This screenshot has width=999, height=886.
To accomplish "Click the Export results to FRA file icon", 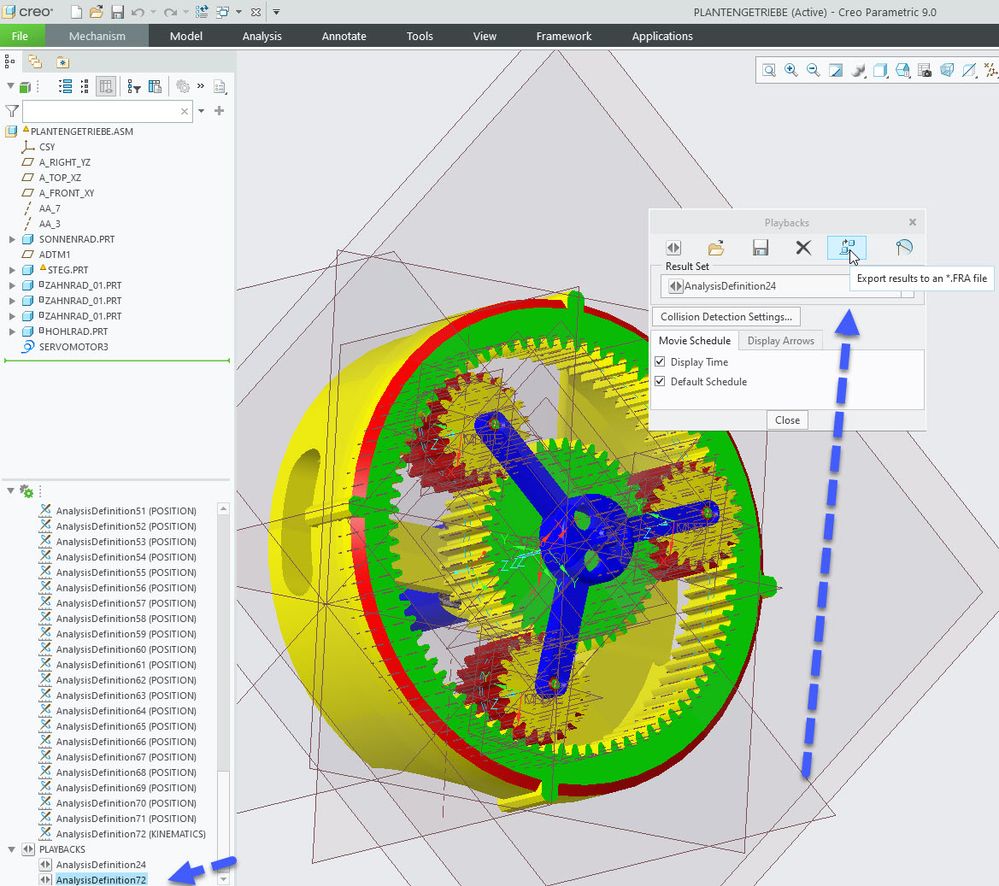I will pyautogui.click(x=846, y=248).
